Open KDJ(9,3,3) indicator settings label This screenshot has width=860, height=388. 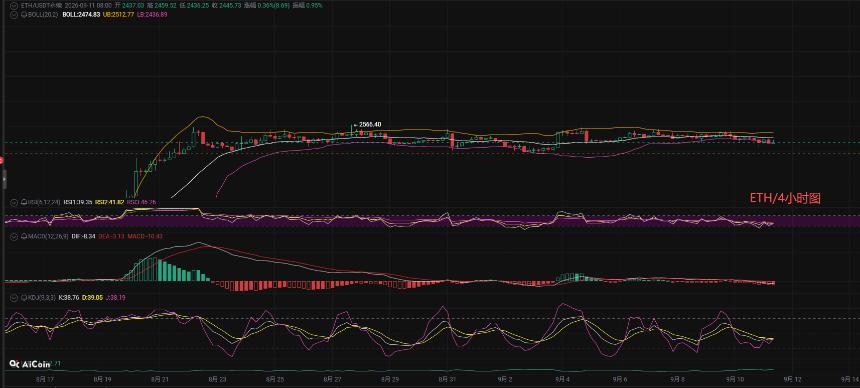[41, 297]
